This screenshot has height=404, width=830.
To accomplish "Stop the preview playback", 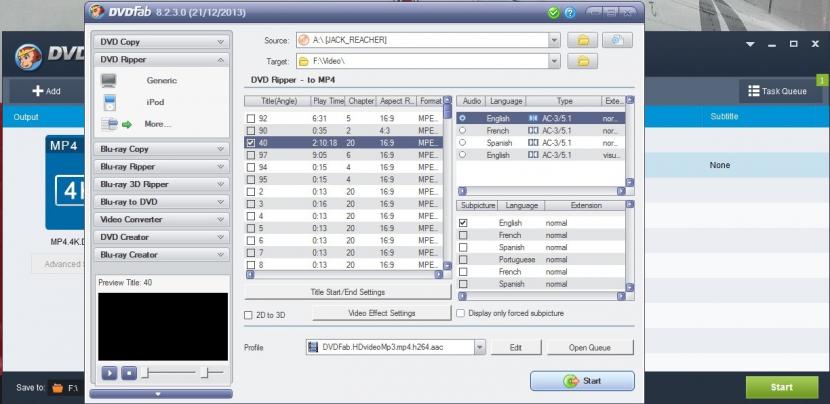I will click(129, 373).
